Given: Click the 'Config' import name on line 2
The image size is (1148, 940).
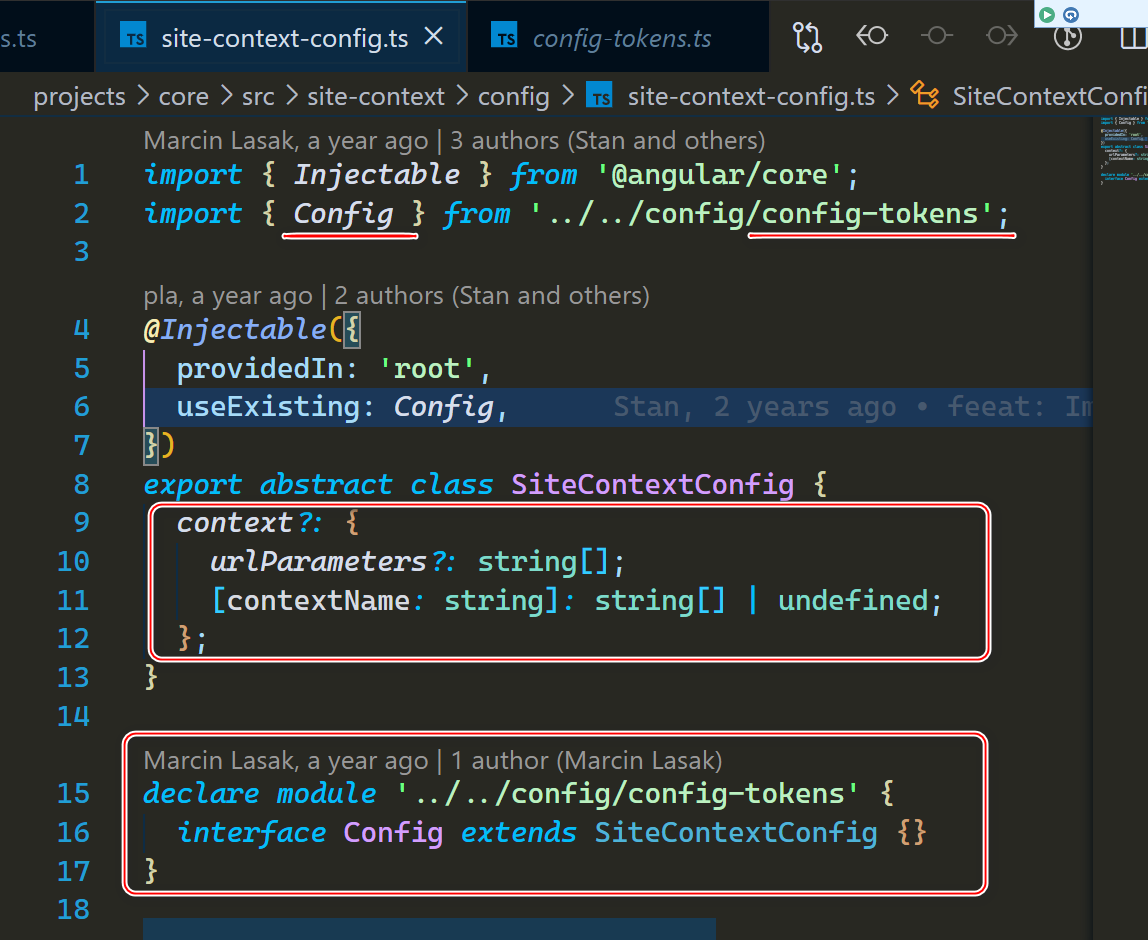Looking at the screenshot, I should click(x=343, y=214).
